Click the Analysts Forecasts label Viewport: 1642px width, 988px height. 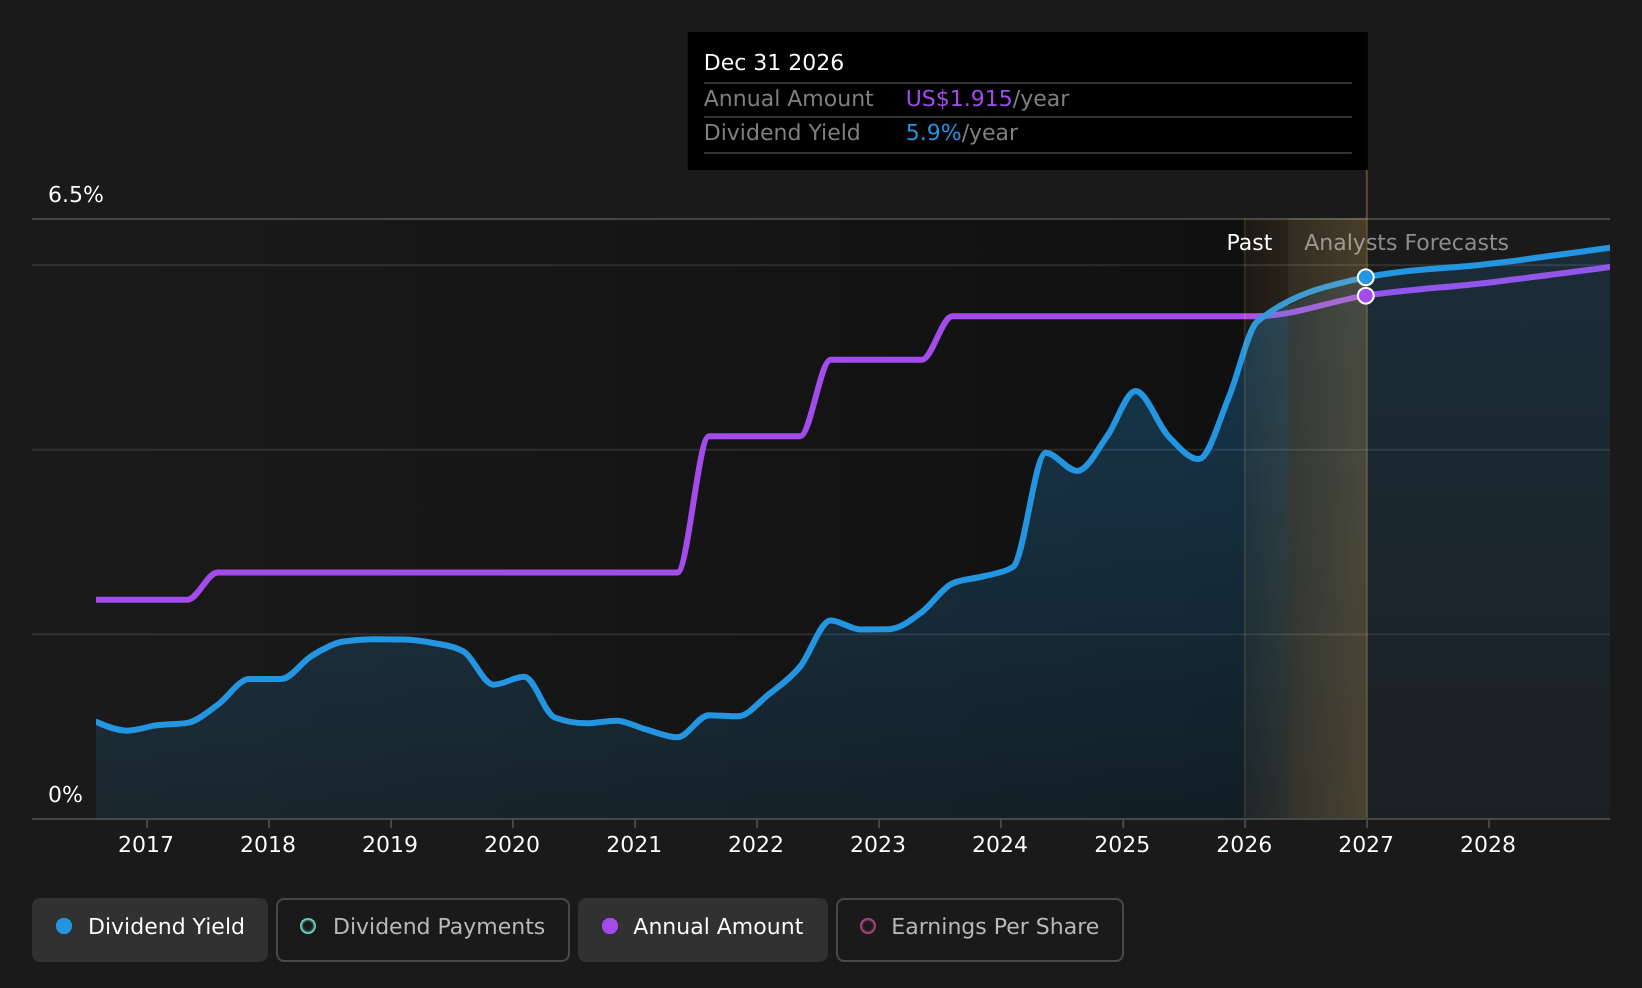pyautogui.click(x=1406, y=243)
